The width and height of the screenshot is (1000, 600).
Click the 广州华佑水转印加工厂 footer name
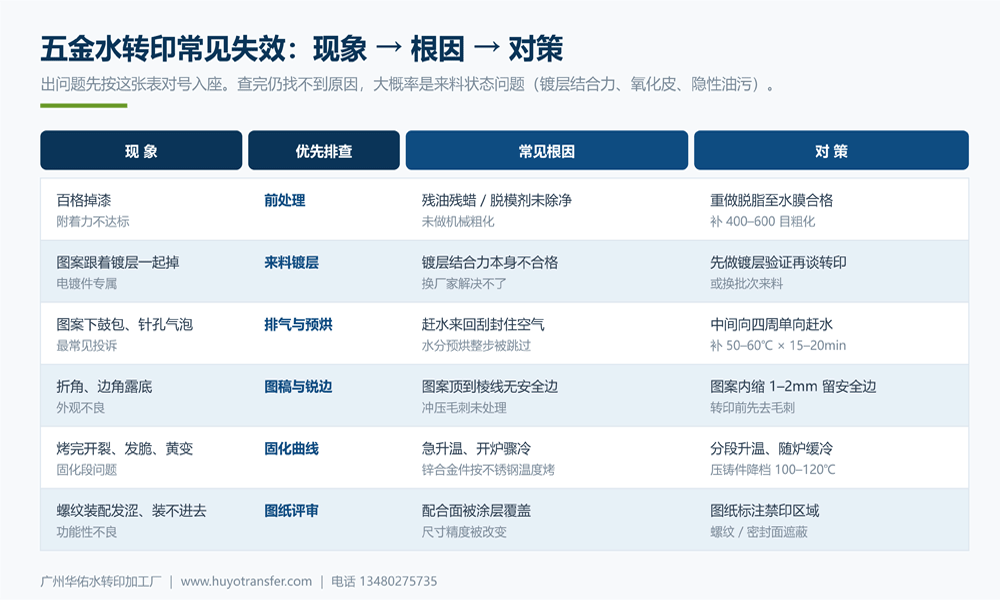coord(101,581)
